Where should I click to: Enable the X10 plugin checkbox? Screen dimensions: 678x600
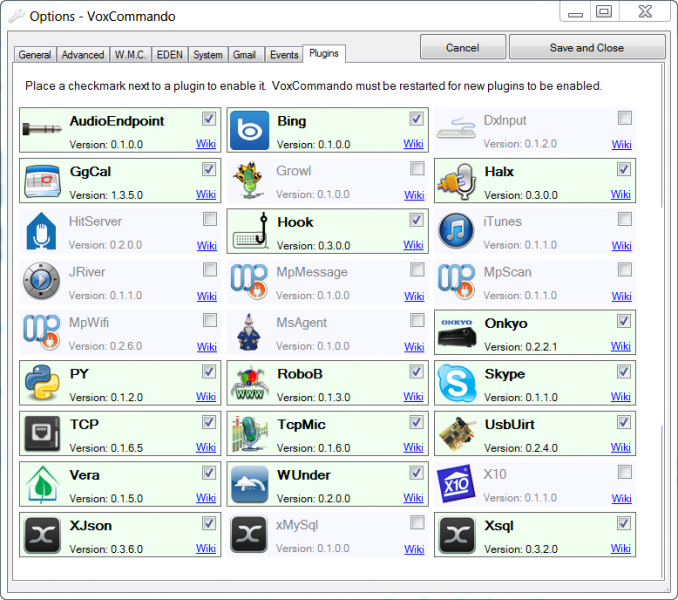coord(625,472)
